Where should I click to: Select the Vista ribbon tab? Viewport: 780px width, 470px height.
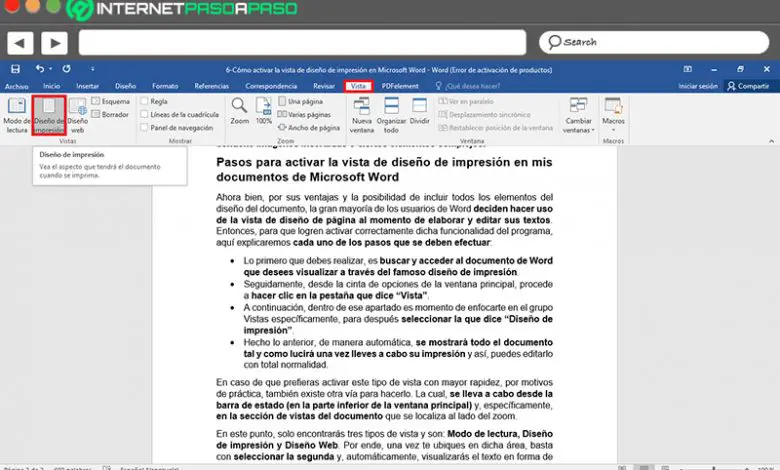click(358, 86)
